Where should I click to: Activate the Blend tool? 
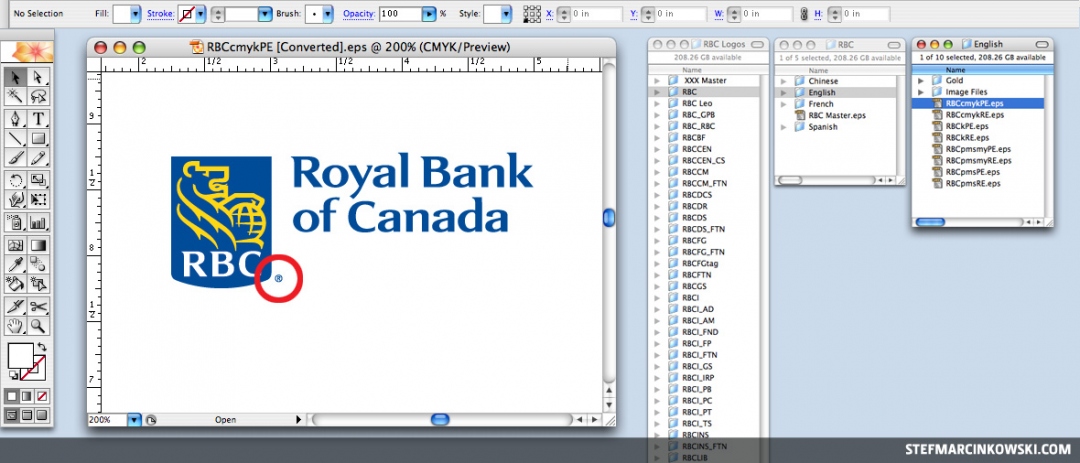point(39,264)
